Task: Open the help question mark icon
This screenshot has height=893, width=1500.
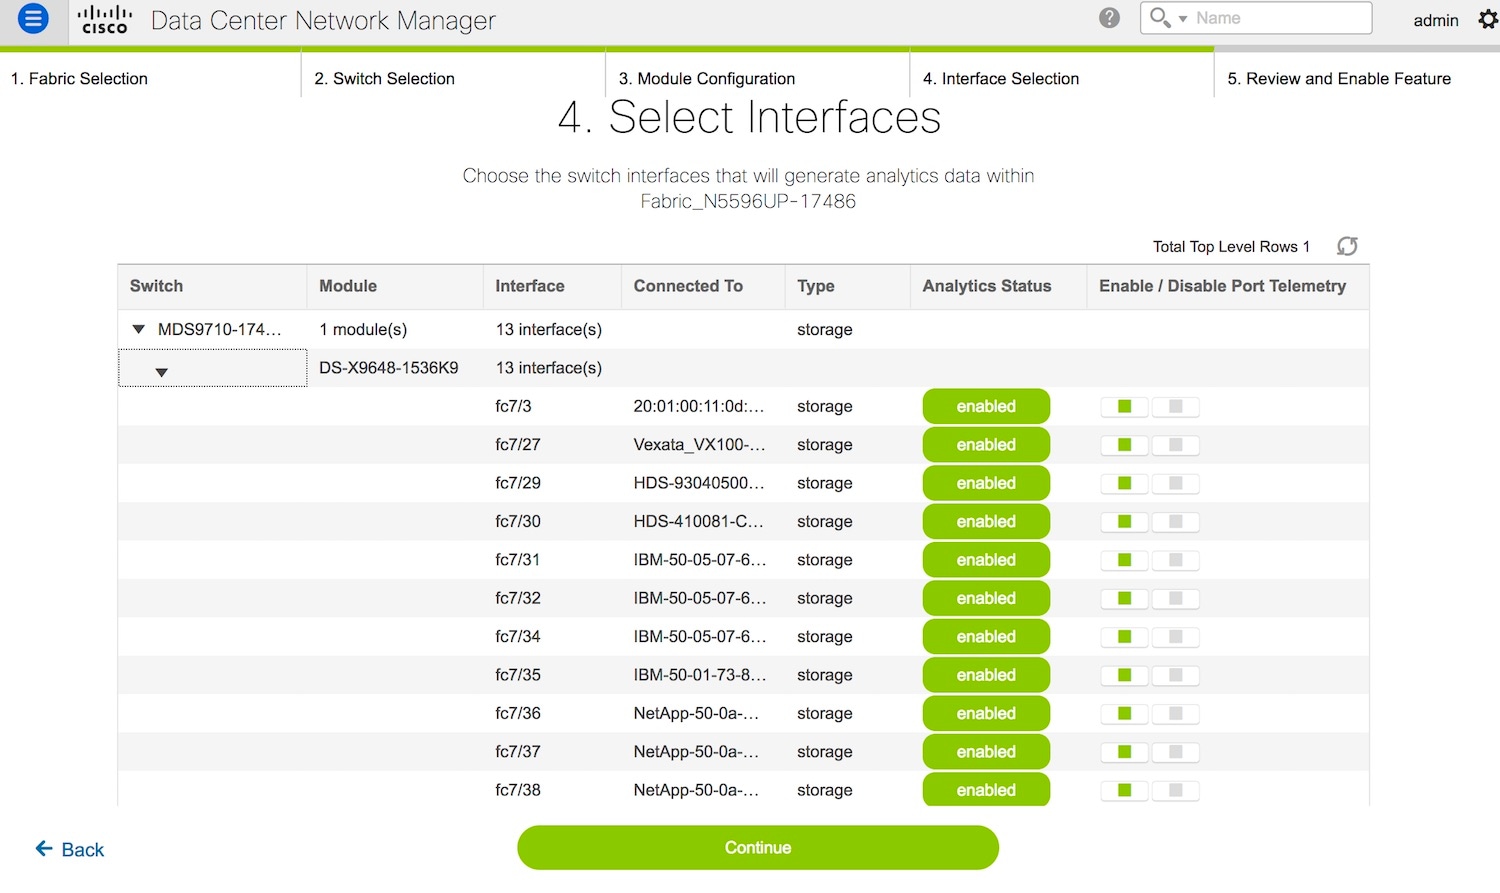Action: (1109, 18)
